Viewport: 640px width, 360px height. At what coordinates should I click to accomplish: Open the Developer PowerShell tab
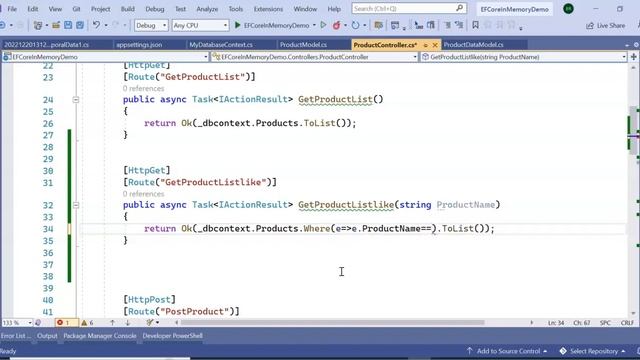pyautogui.click(x=172, y=336)
